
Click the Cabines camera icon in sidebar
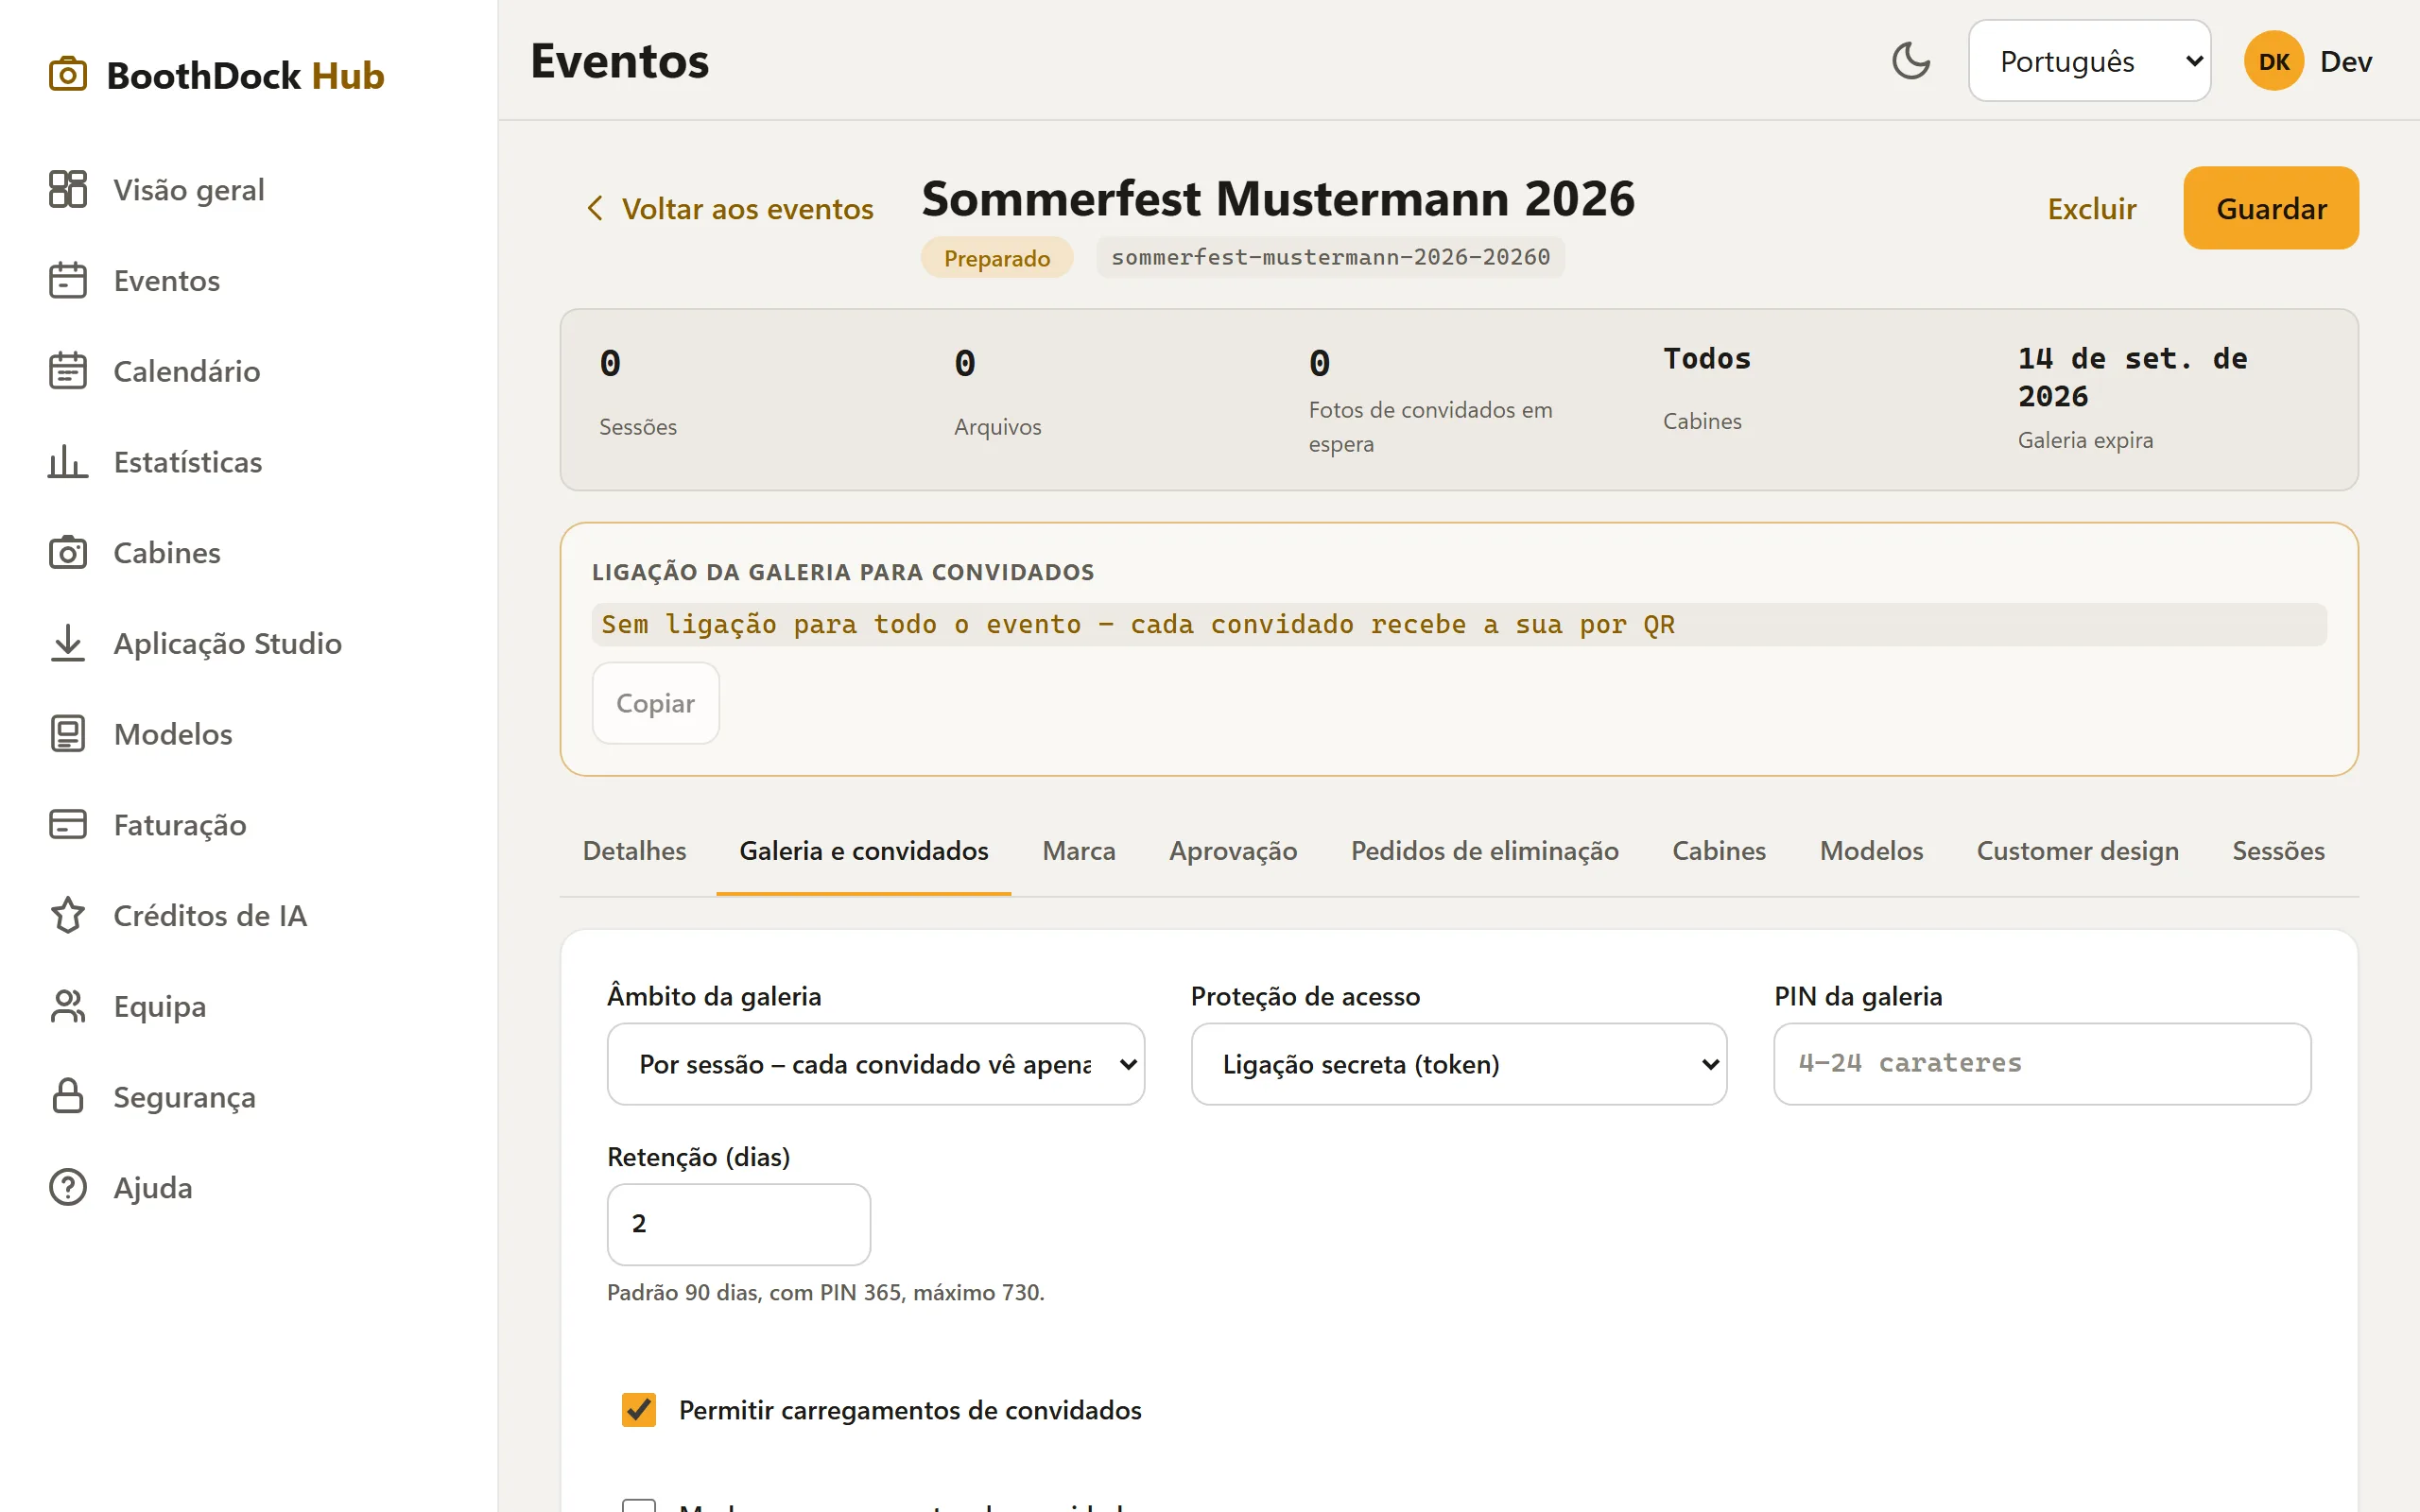click(67, 552)
